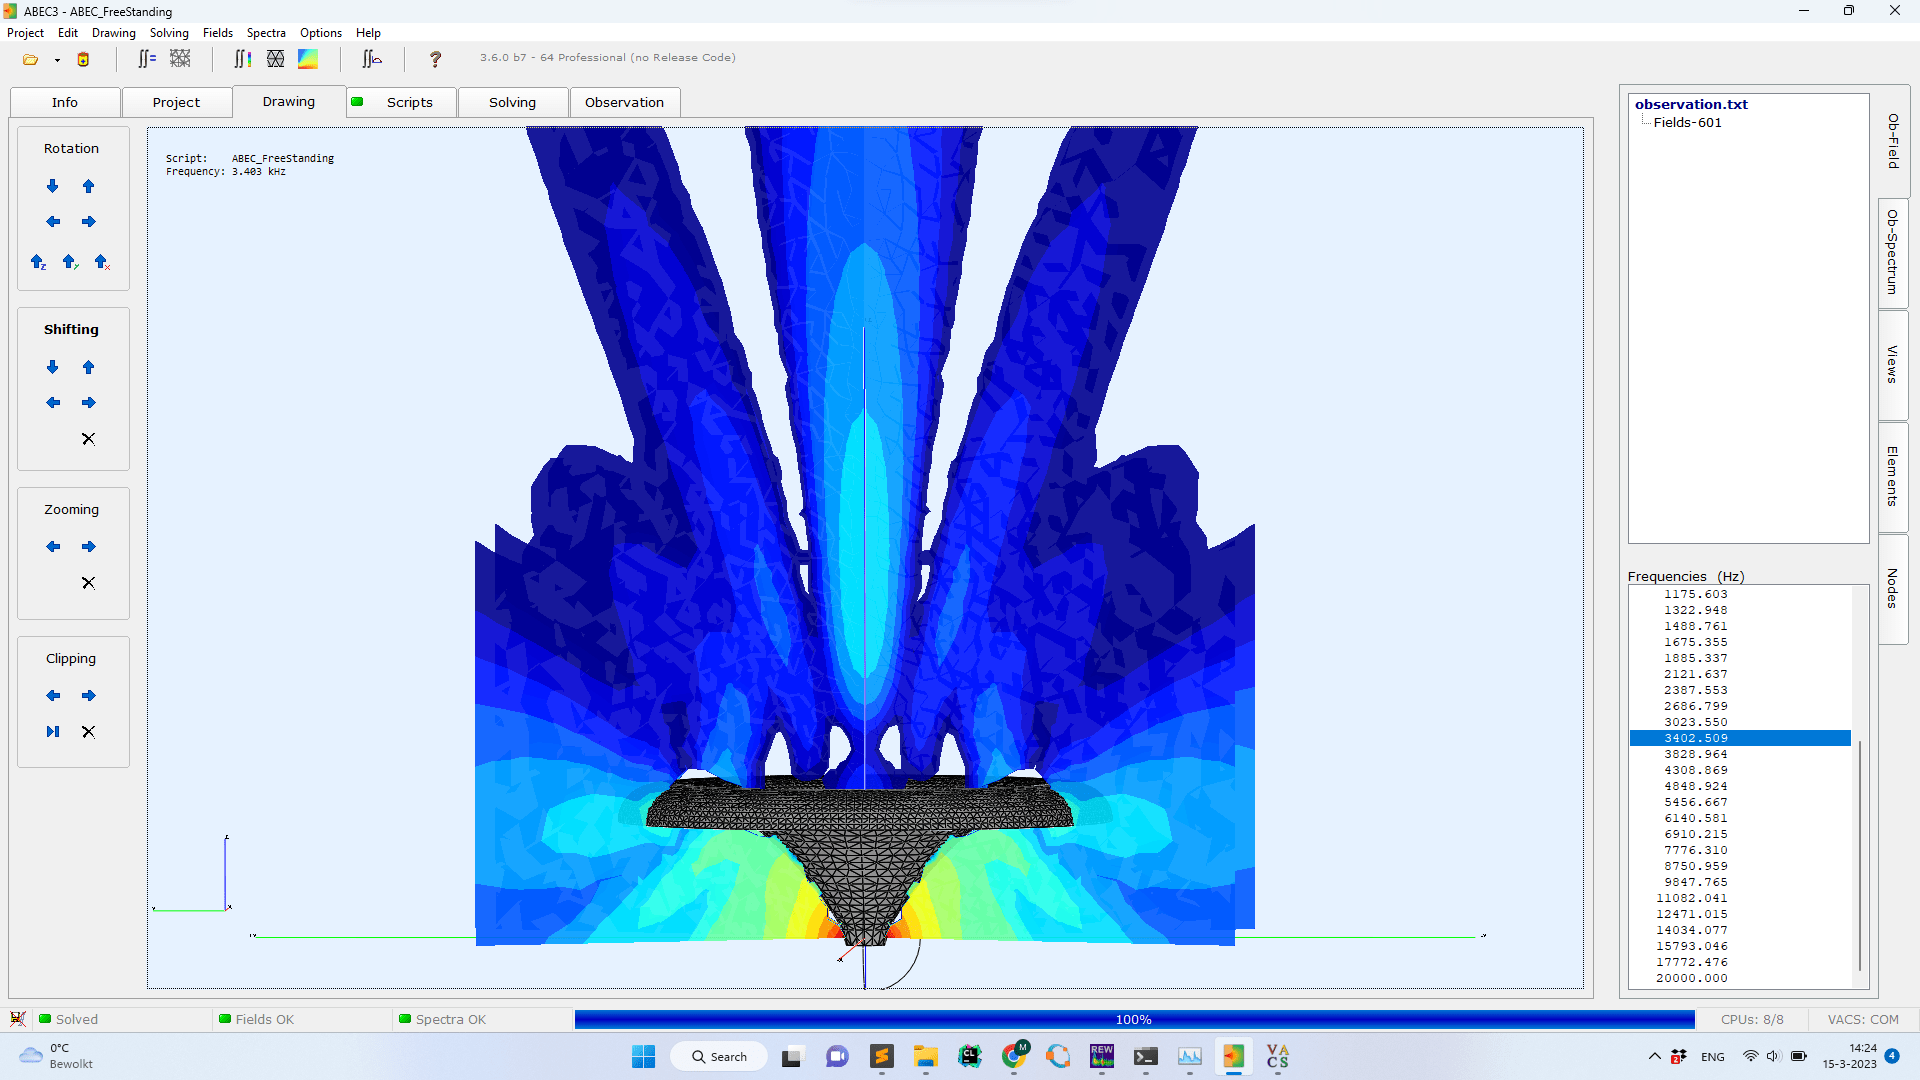Click the integral color-bar fields icon

(x=242, y=59)
